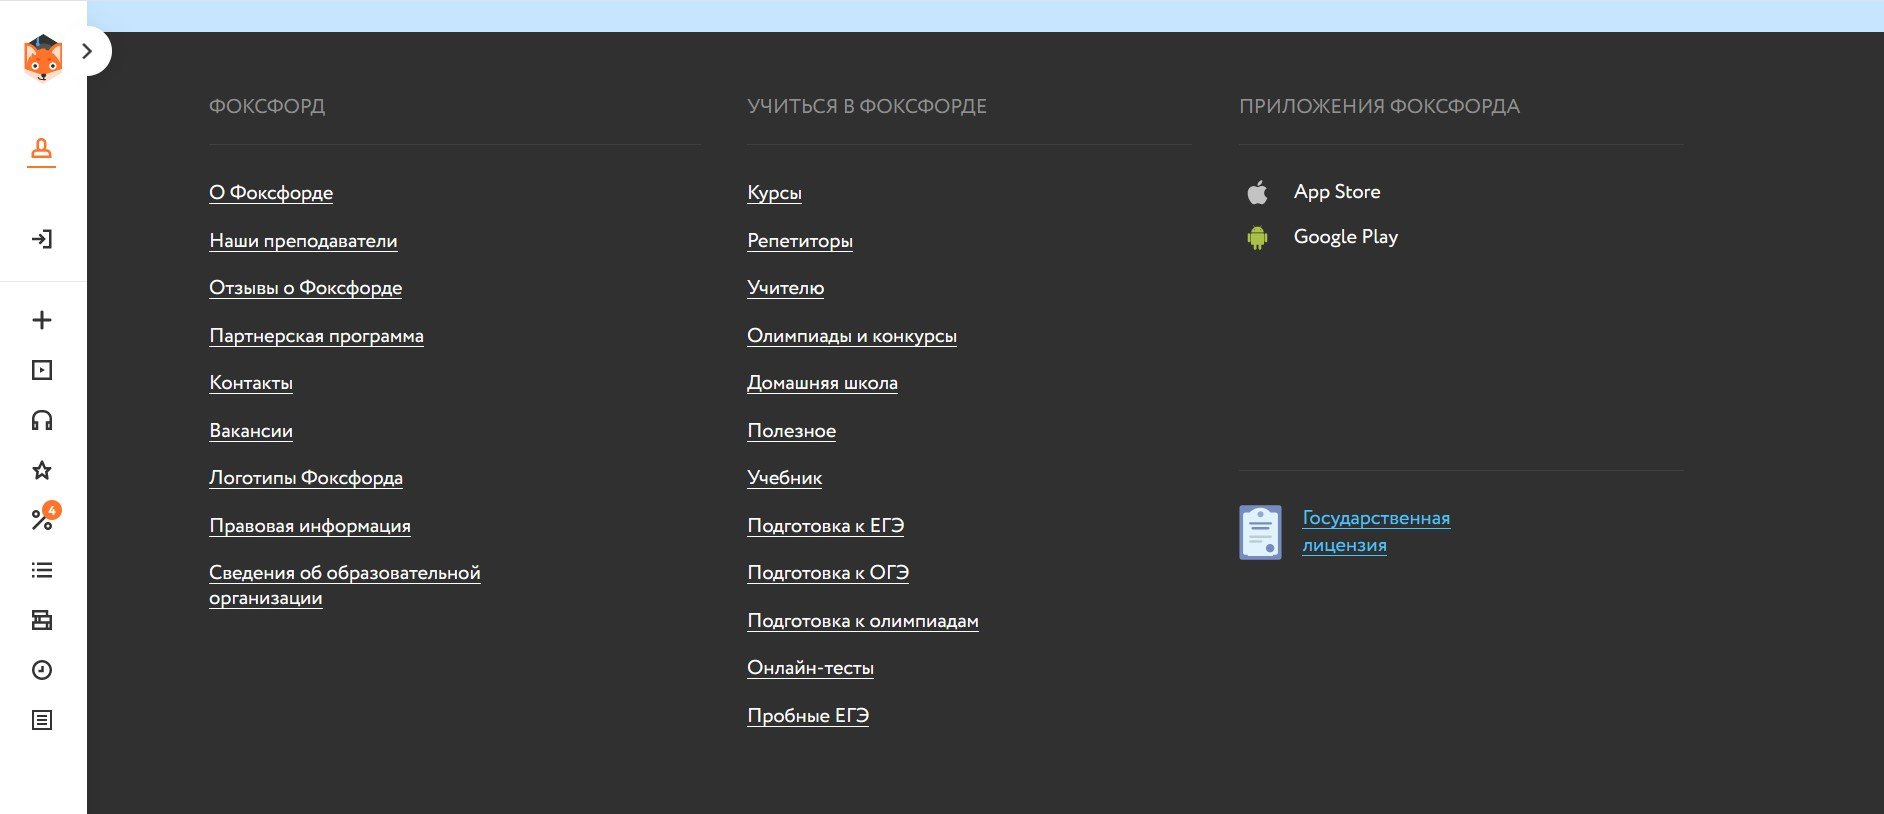Image resolution: width=1884 pixels, height=814 pixels.
Task: Open the video play square icon
Action: pos(42,370)
